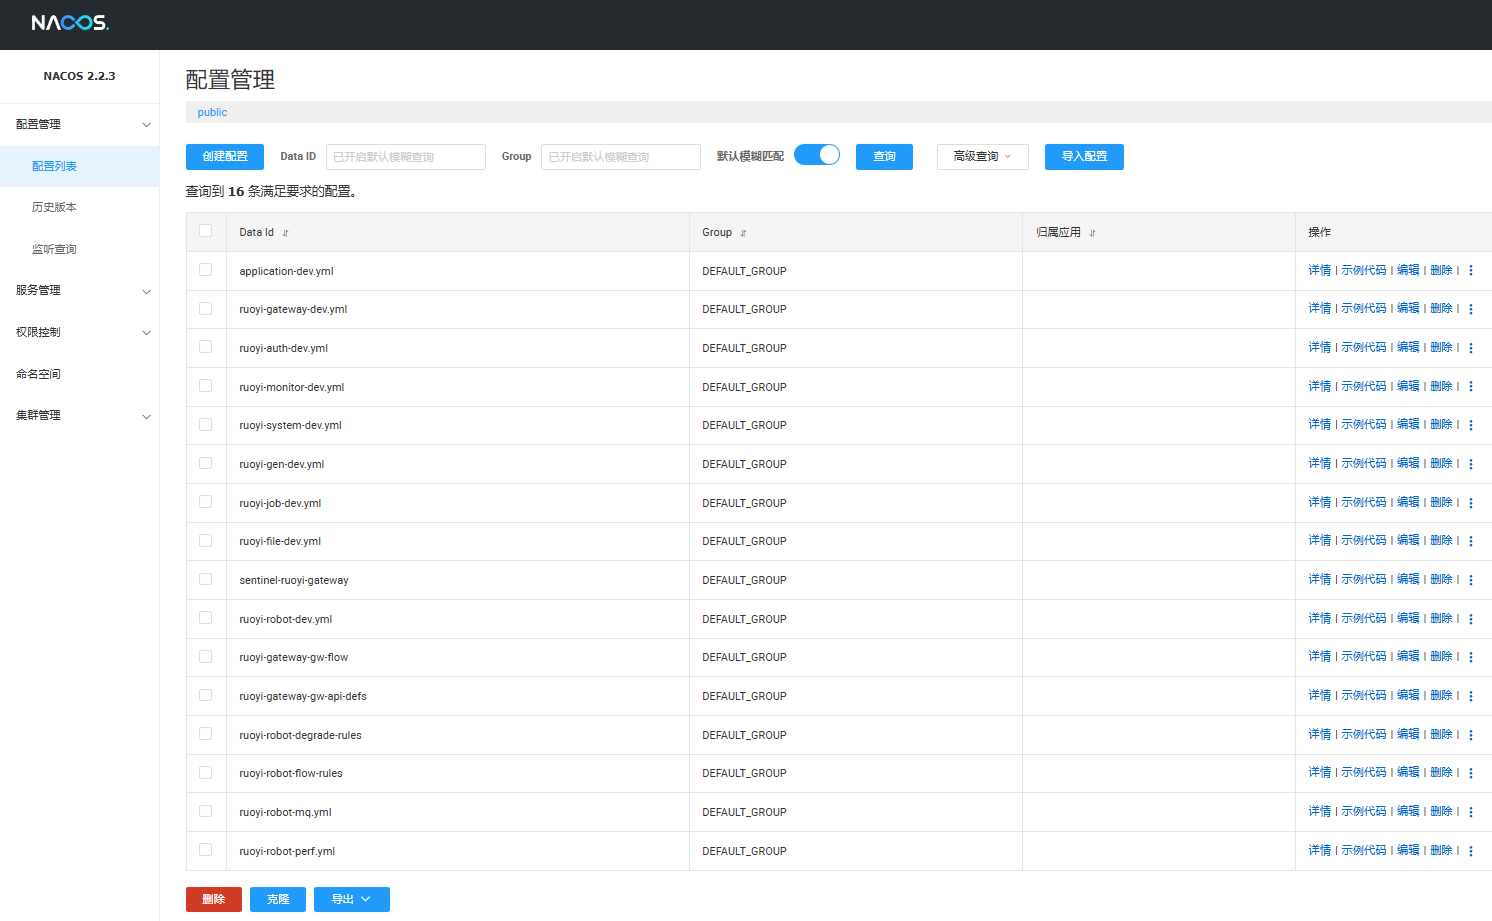1492x921 pixels.
Task: Click 编辑 for ruoyi-robot-perf.yml
Action: 1408,850
